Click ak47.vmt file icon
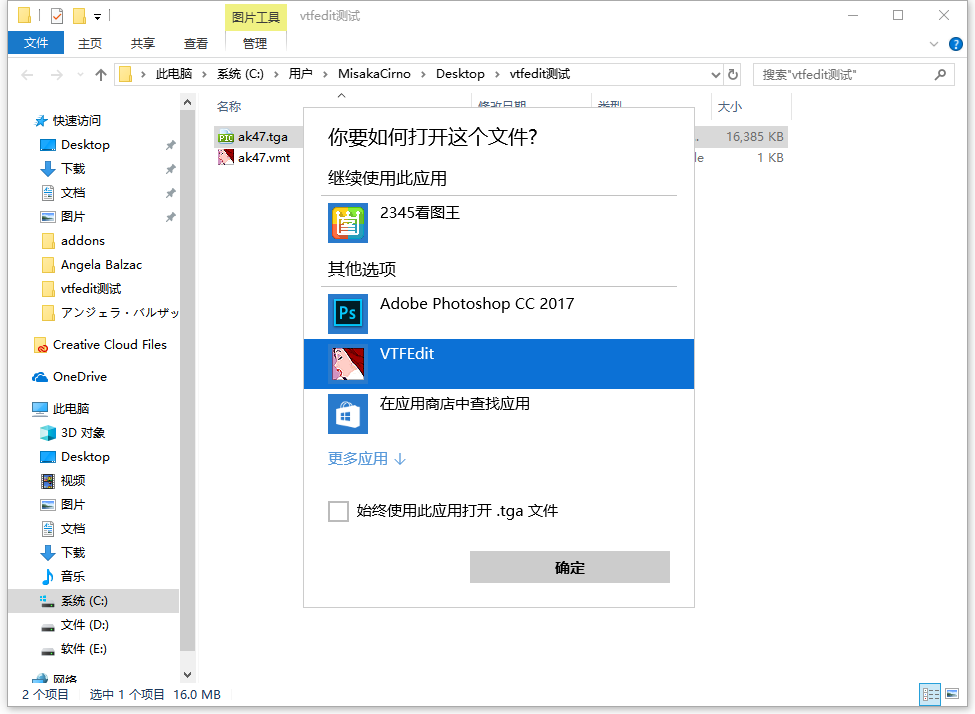 226,158
